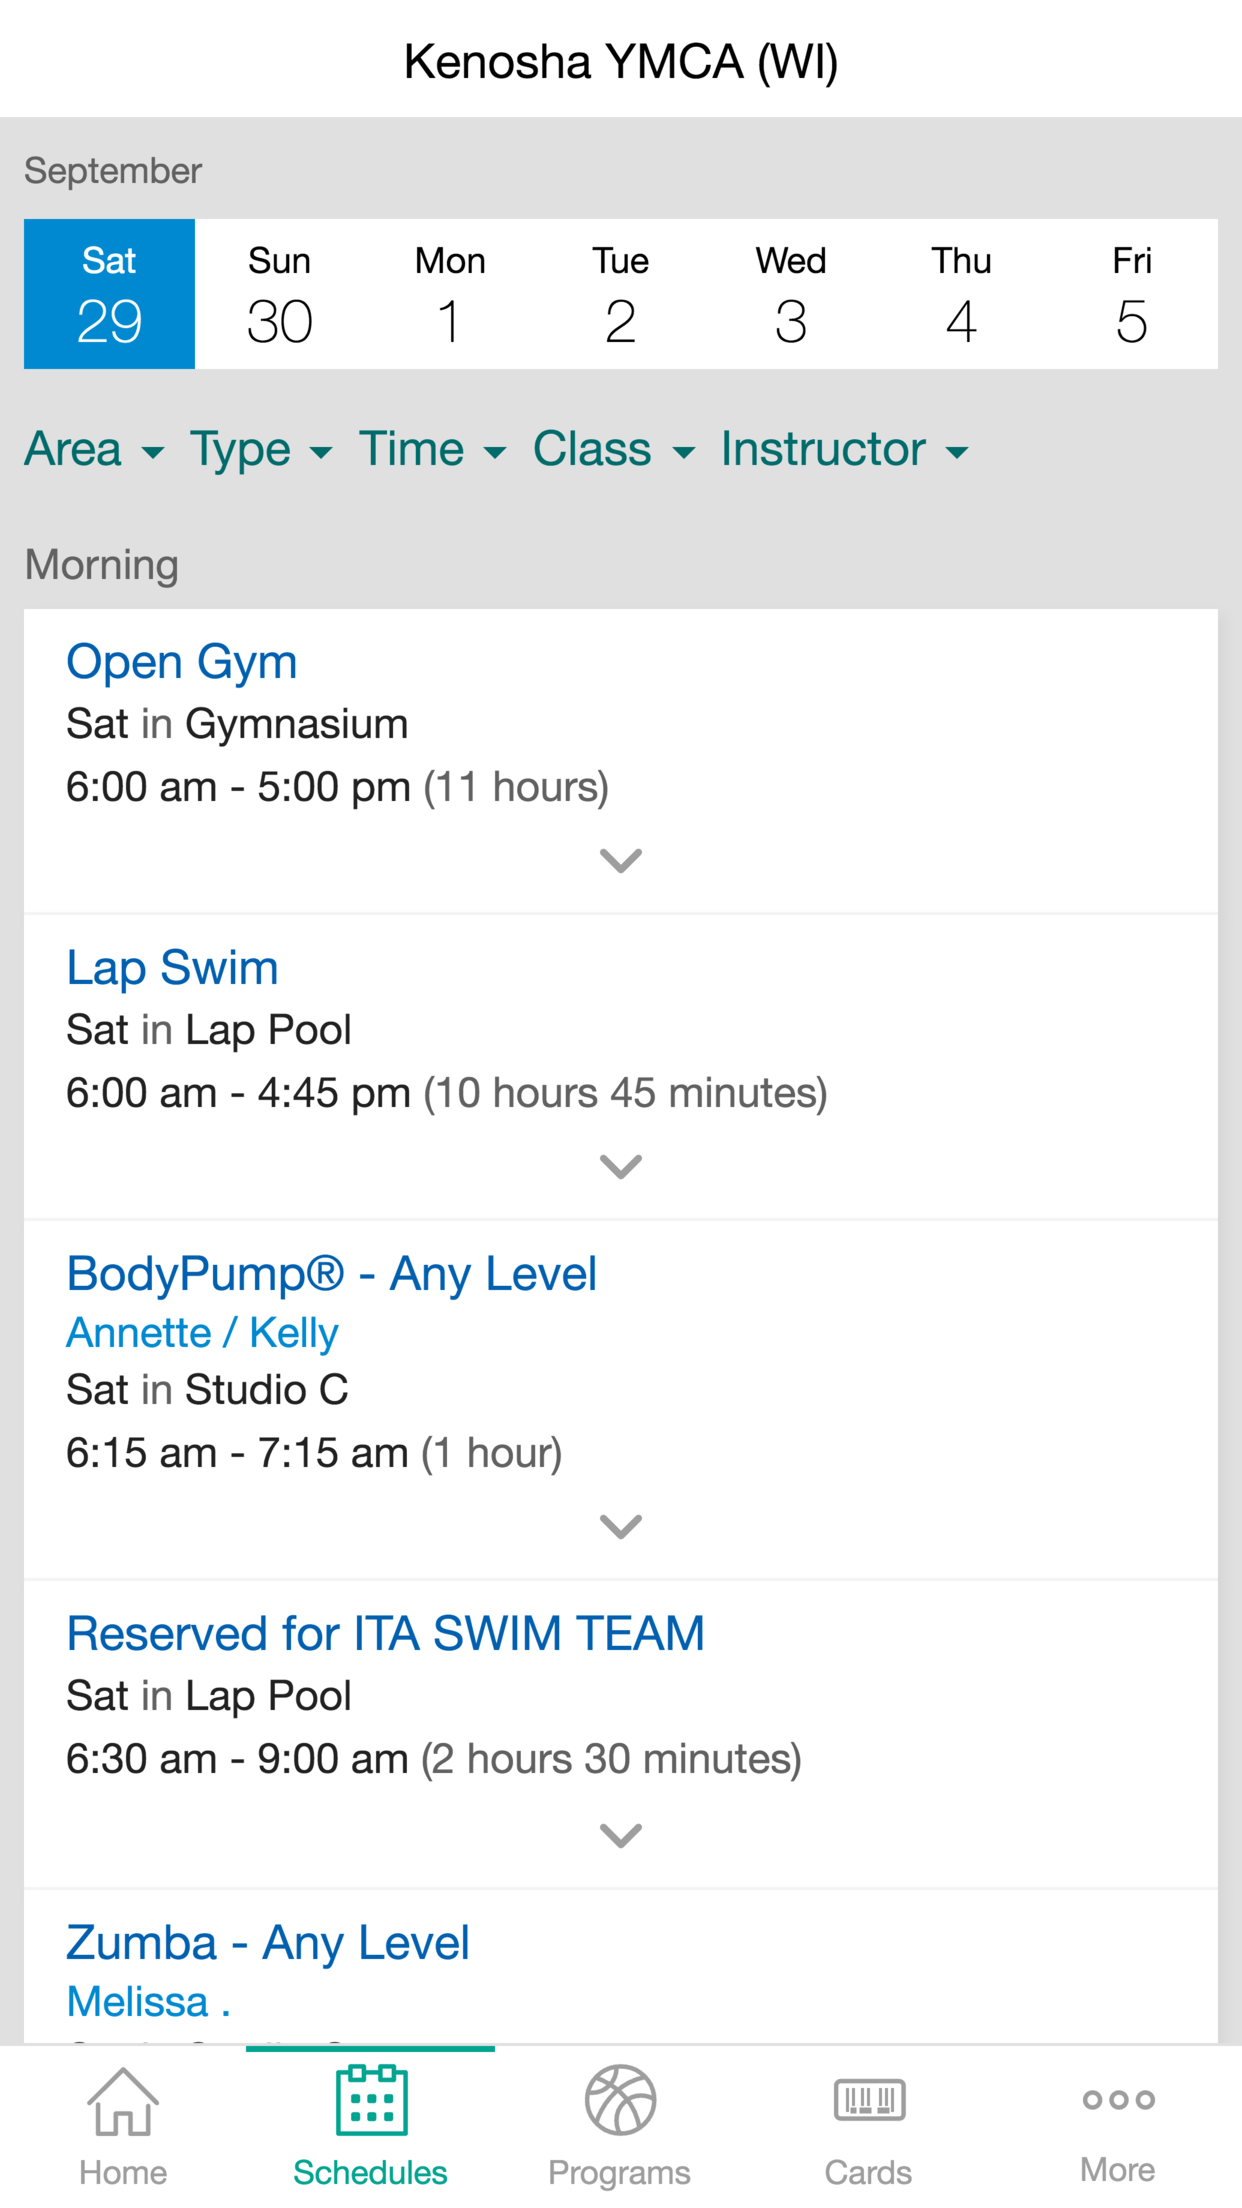
Task: Open the Area filter dropdown
Action: point(94,449)
